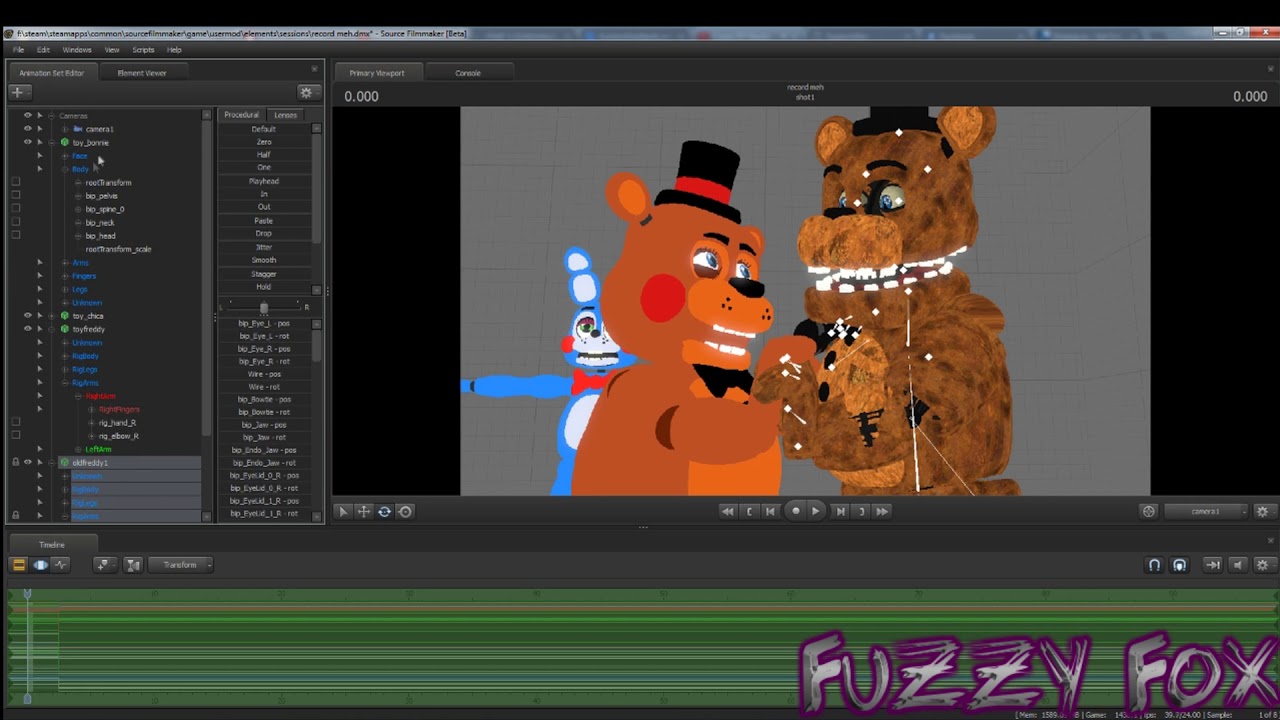This screenshot has height=720, width=1280.
Task: Click the left-right balance slider handle
Action: [x=264, y=307]
